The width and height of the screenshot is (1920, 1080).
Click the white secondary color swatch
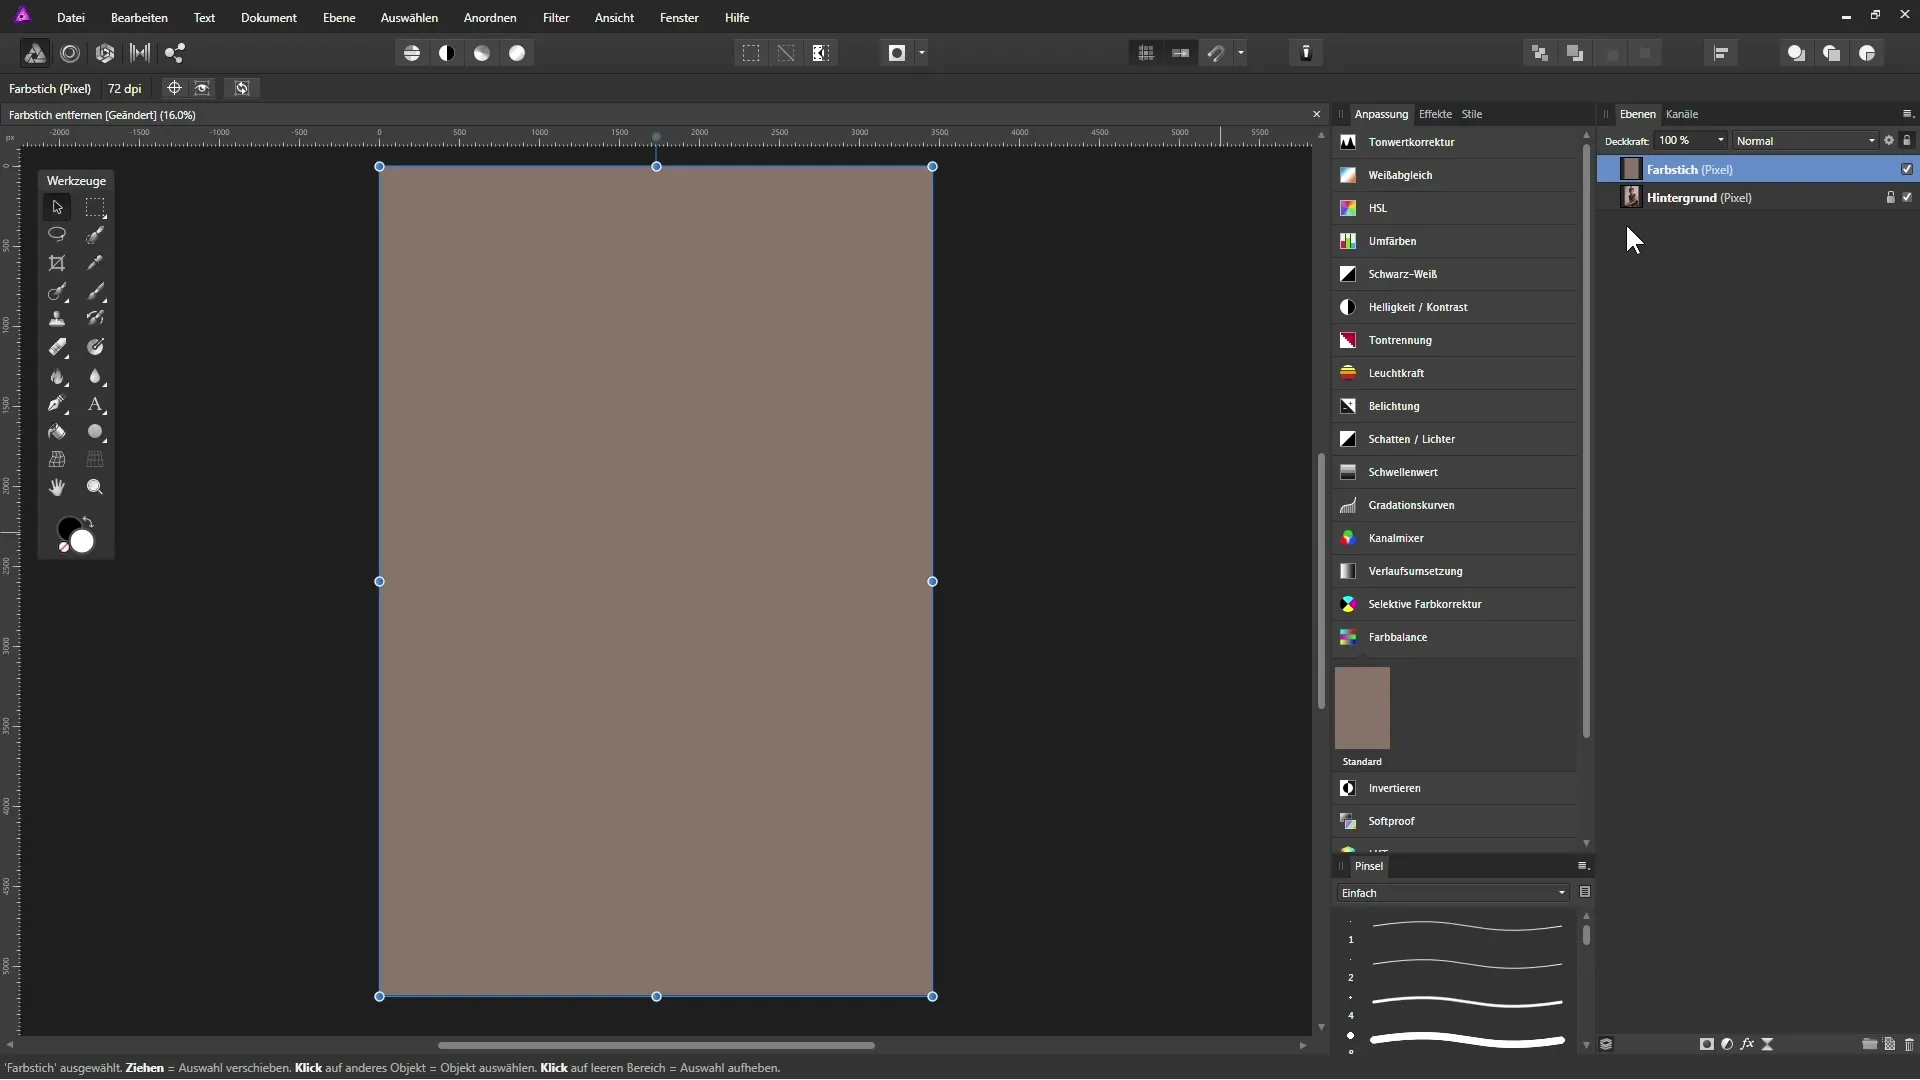(x=82, y=541)
